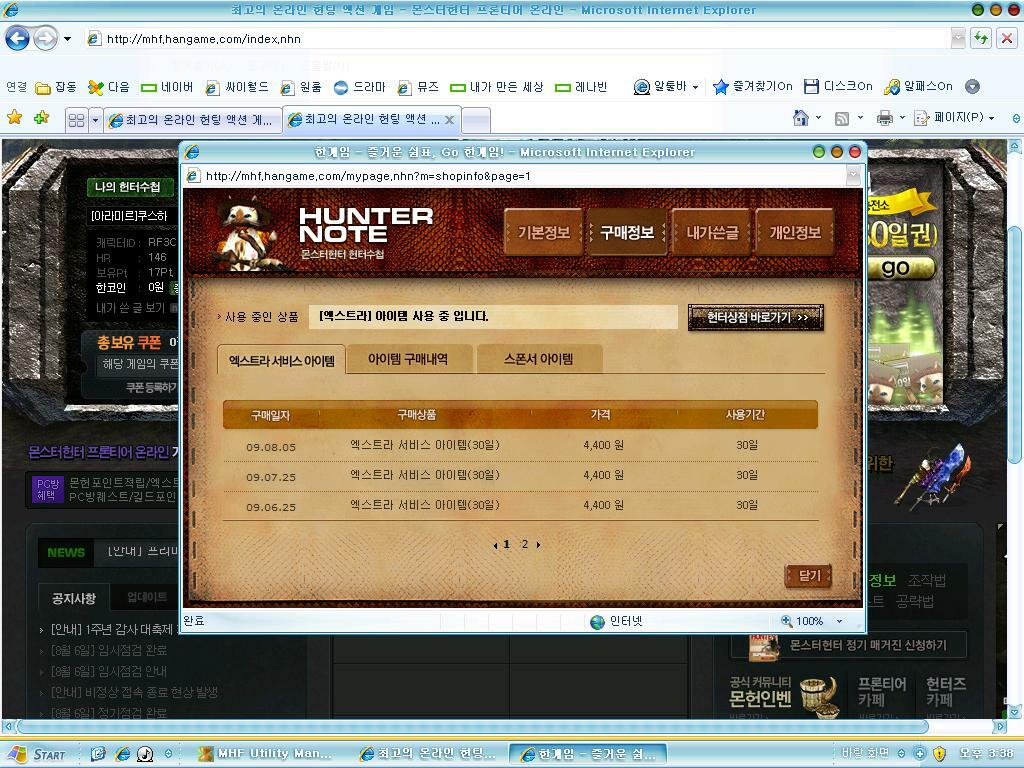This screenshot has width=1024, height=768.
Task: Open the Quick Tabs grid icon
Action: tap(76, 120)
